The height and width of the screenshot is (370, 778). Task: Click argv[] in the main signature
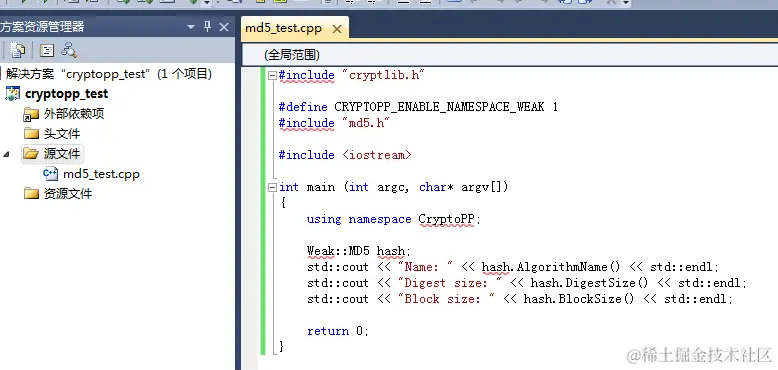(x=481, y=187)
